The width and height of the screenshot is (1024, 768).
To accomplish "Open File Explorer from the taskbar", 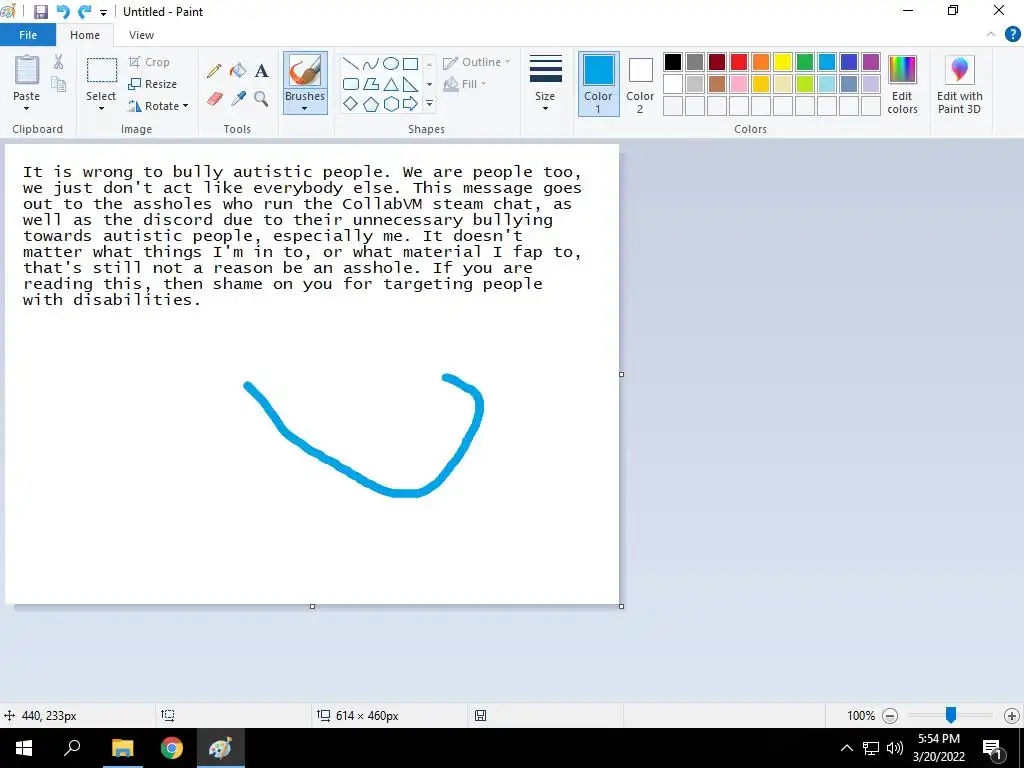I will click(x=122, y=748).
